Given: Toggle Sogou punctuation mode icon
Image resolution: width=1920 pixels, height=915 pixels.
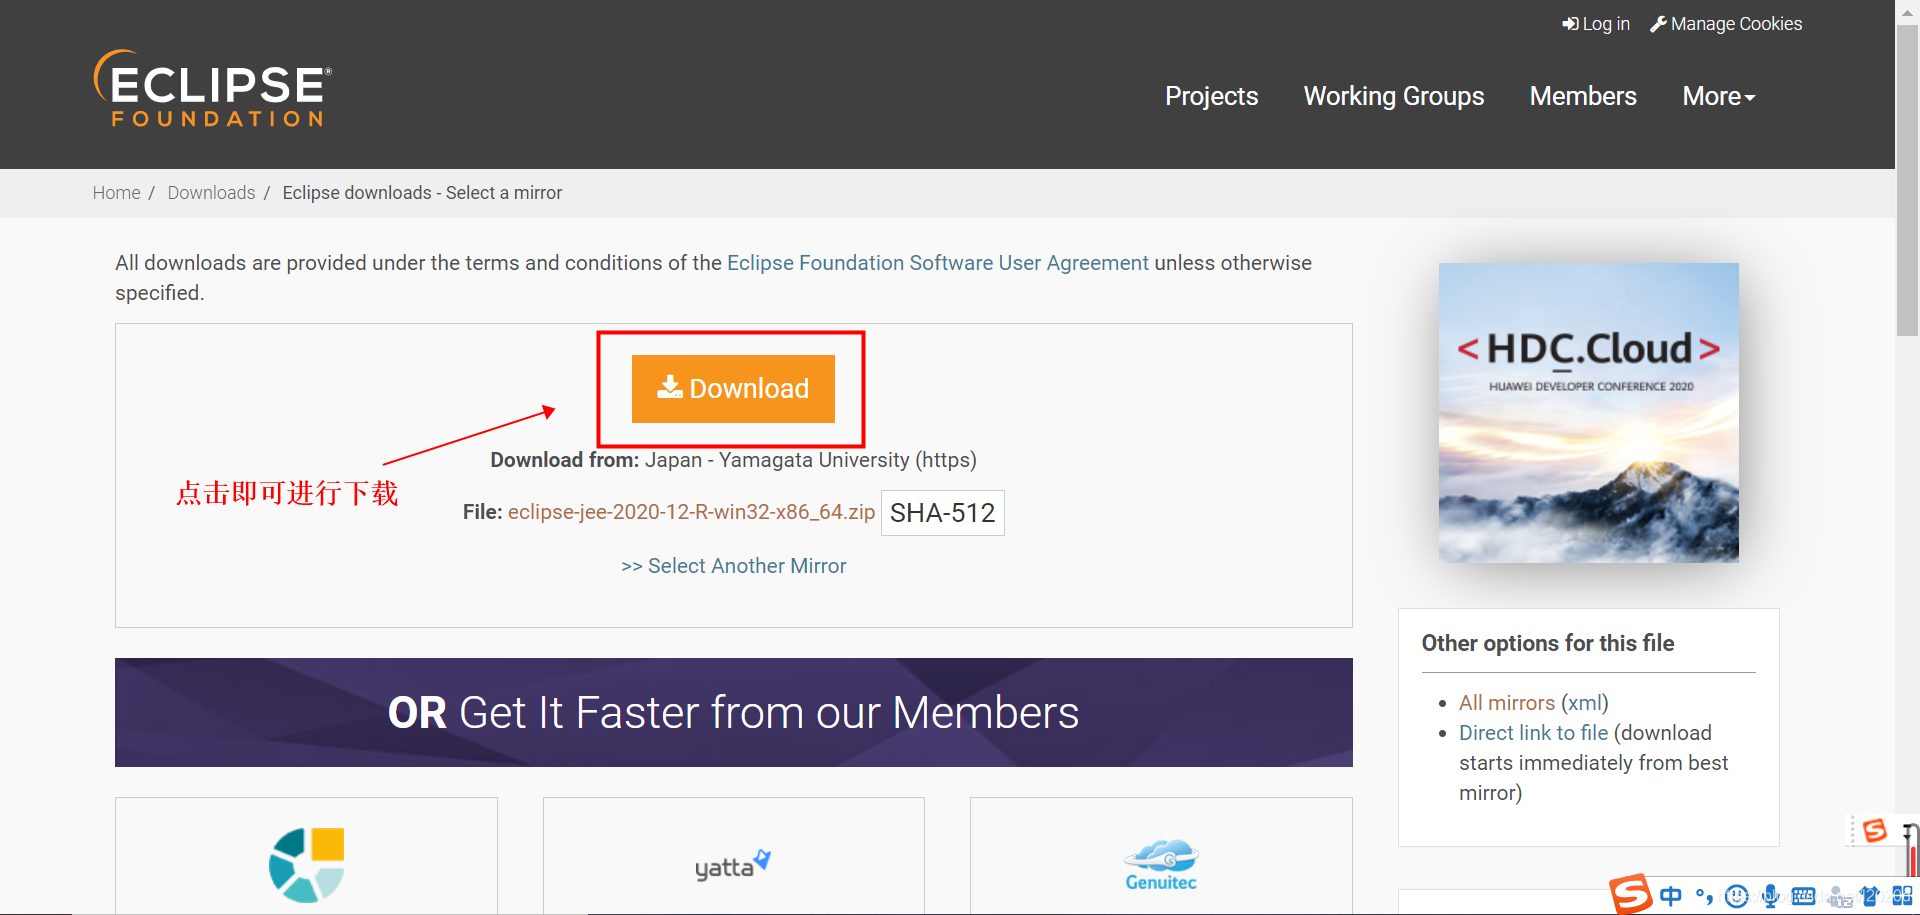Looking at the screenshot, I should (x=1704, y=896).
